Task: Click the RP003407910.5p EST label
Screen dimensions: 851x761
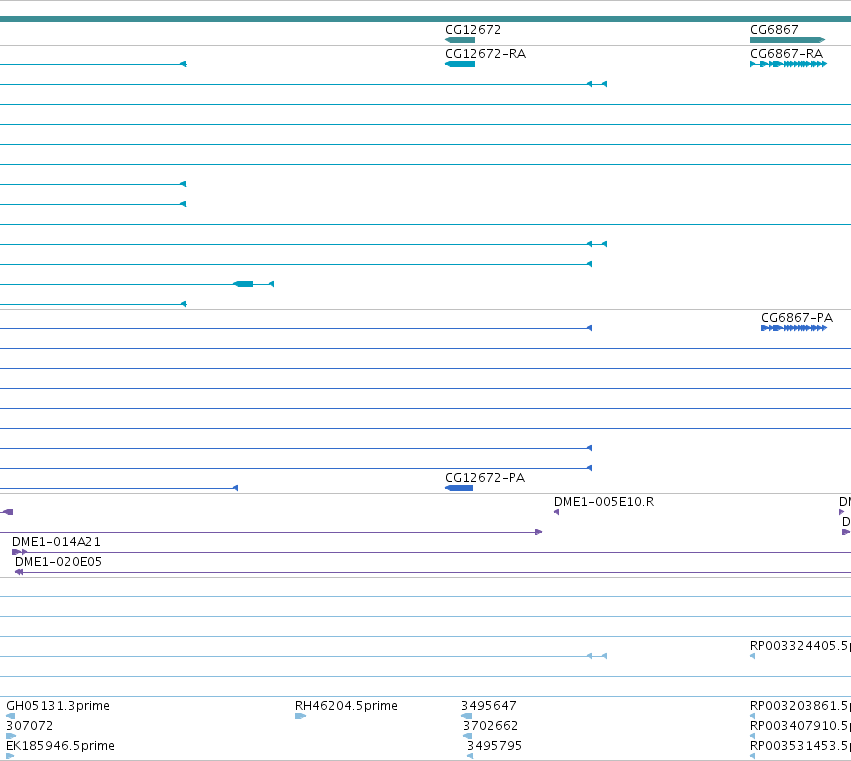Action: [800, 726]
